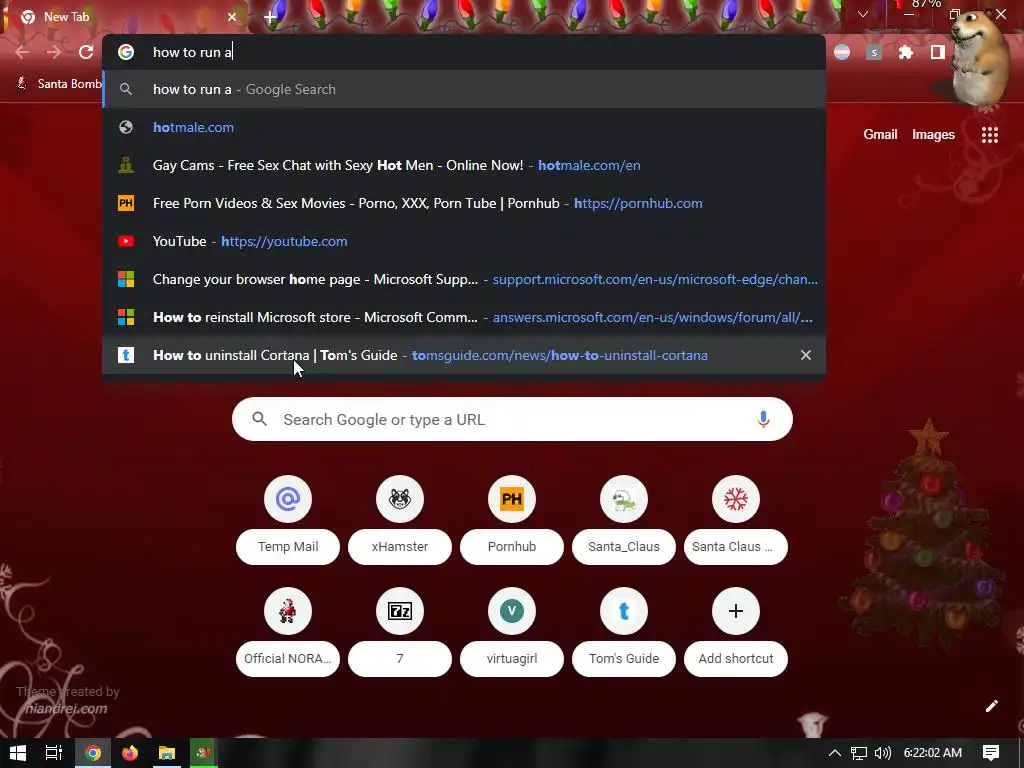Image resolution: width=1024 pixels, height=768 pixels.
Task: Open the green taskbar app icon
Action: click(203, 753)
